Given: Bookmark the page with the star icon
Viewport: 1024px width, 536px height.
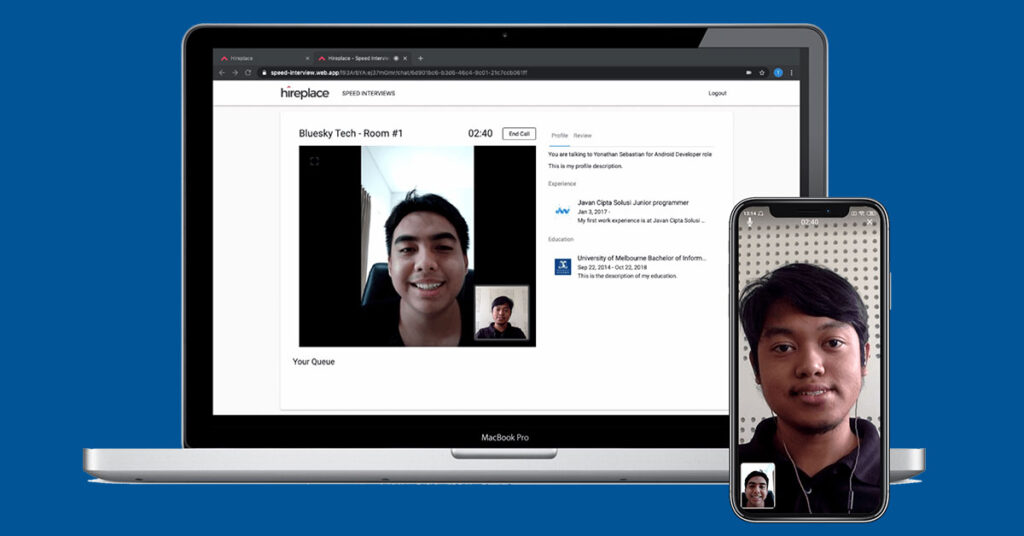Looking at the screenshot, I should pos(763,73).
